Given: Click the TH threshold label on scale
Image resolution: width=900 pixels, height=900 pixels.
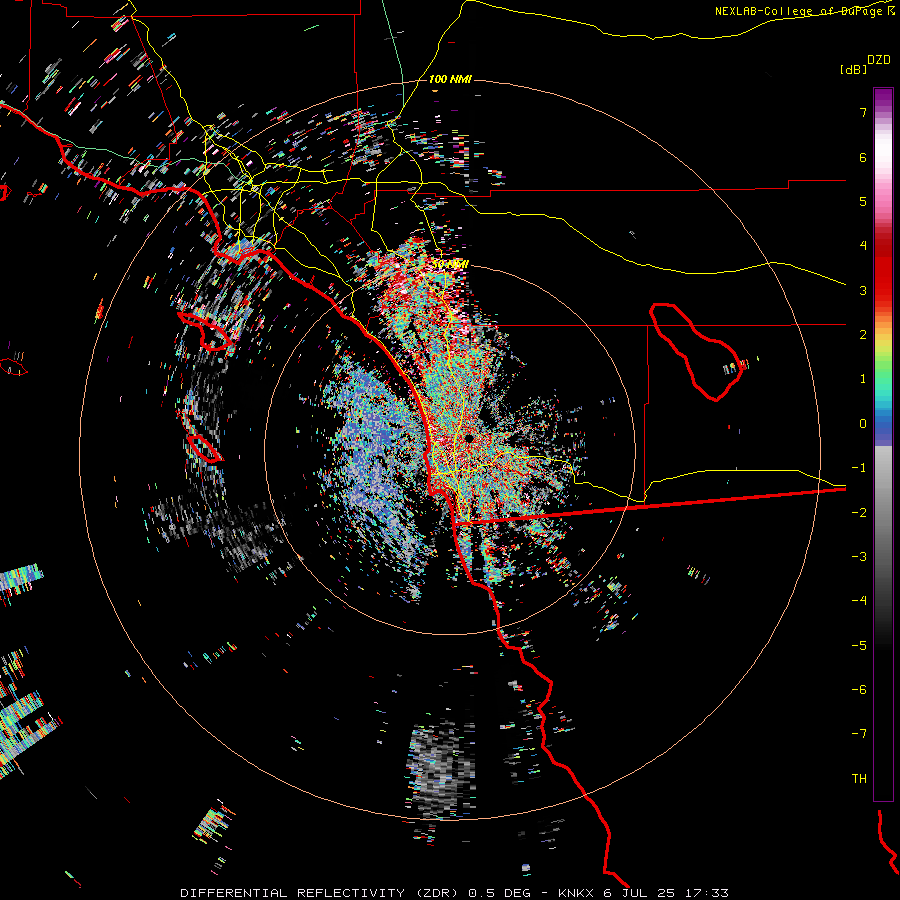Looking at the screenshot, I should point(859,778).
